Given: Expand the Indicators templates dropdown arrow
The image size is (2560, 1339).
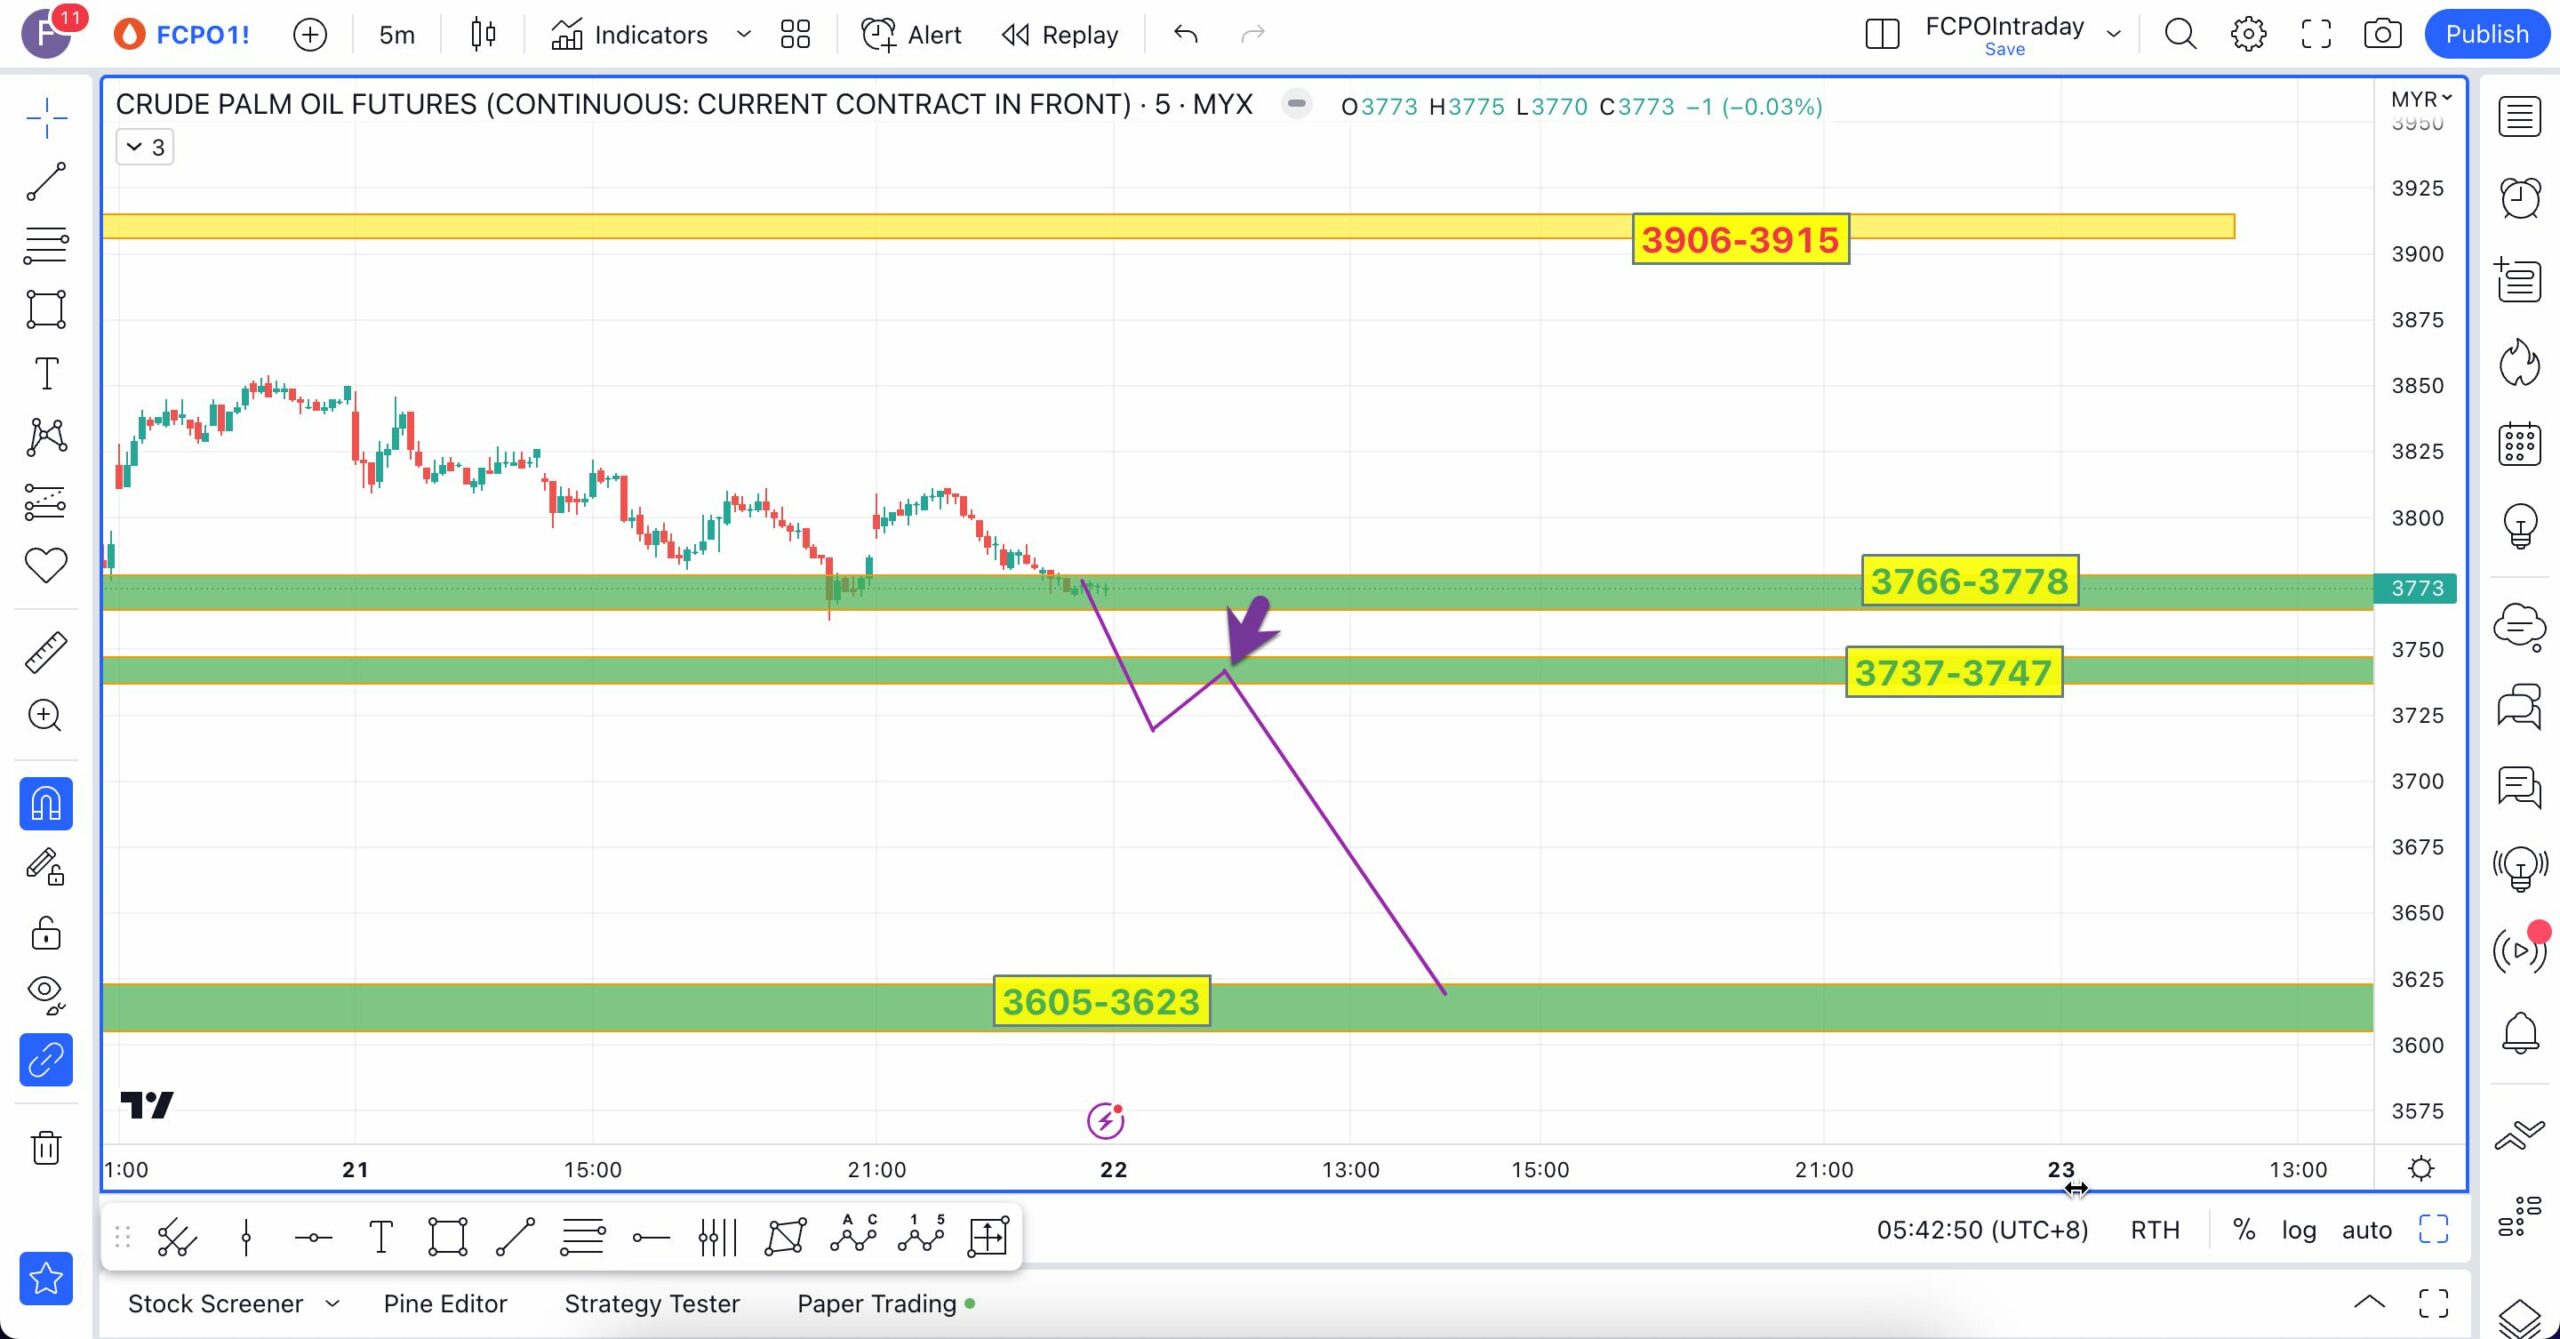Looking at the screenshot, I should pyautogui.click(x=743, y=34).
